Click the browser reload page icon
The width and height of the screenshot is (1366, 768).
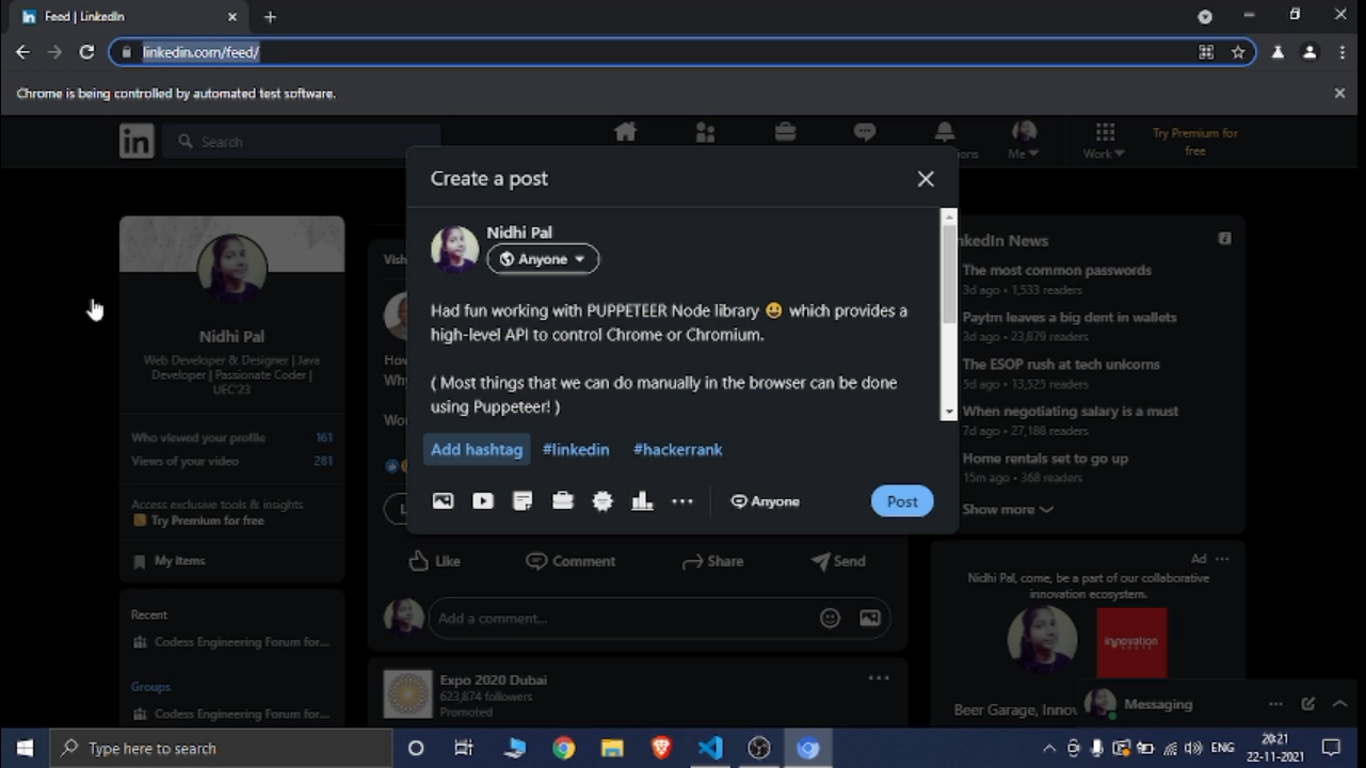pyautogui.click(x=87, y=52)
